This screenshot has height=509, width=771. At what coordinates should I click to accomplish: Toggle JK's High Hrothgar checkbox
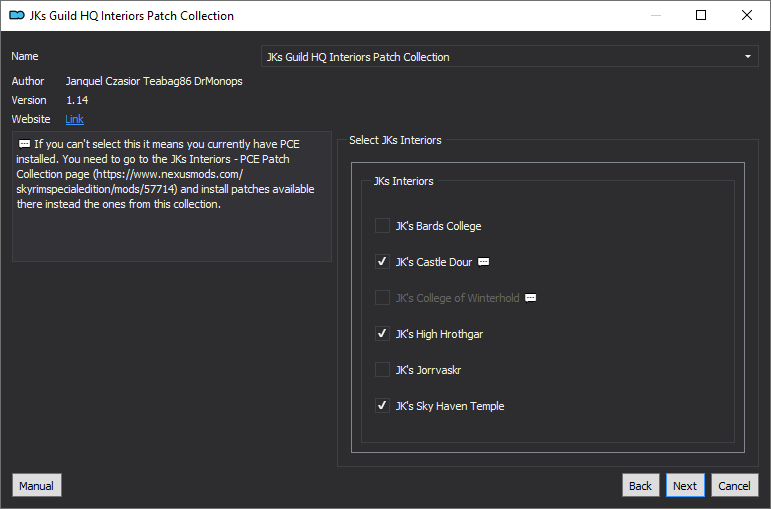pos(382,334)
